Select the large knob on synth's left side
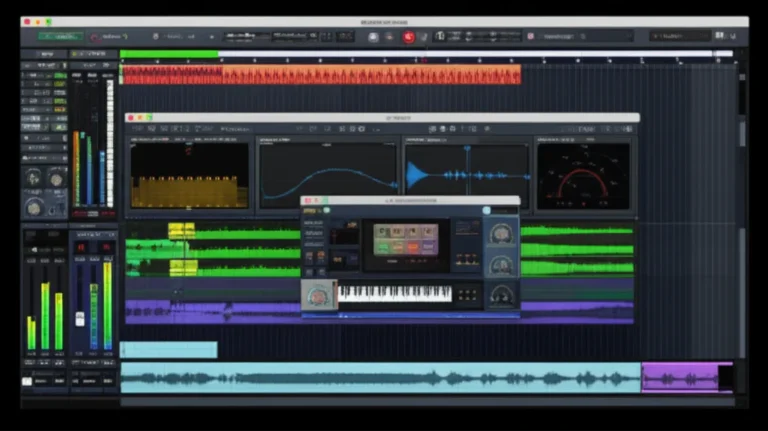This screenshot has height=431, width=768. click(318, 295)
